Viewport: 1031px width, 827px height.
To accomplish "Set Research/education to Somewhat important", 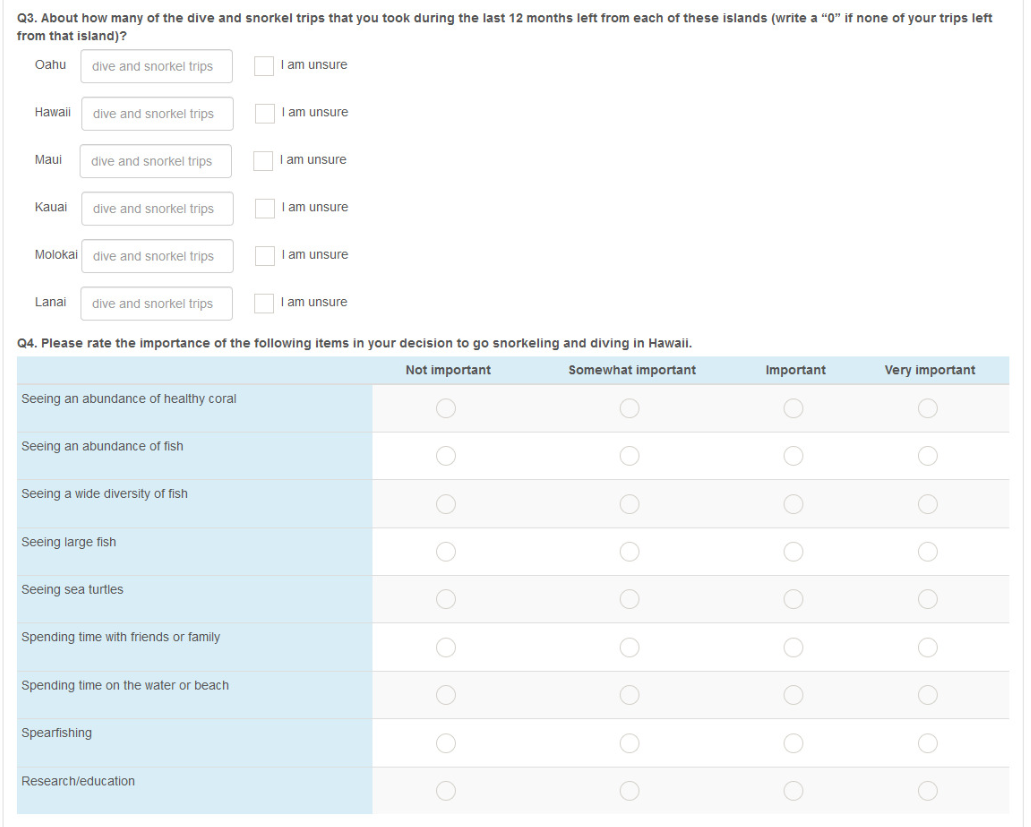I will pos(629,791).
